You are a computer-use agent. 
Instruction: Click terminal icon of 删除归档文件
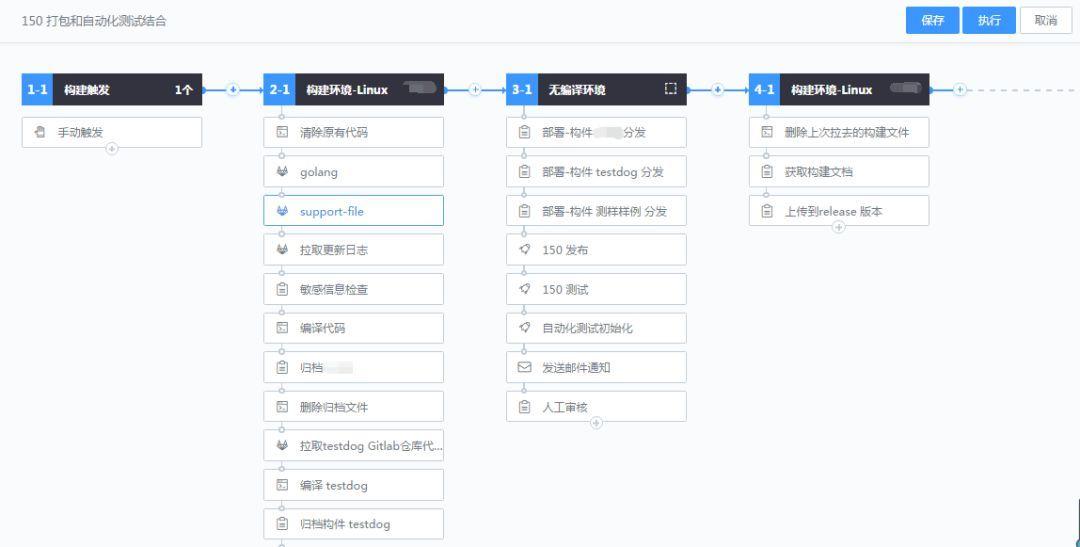coord(282,406)
